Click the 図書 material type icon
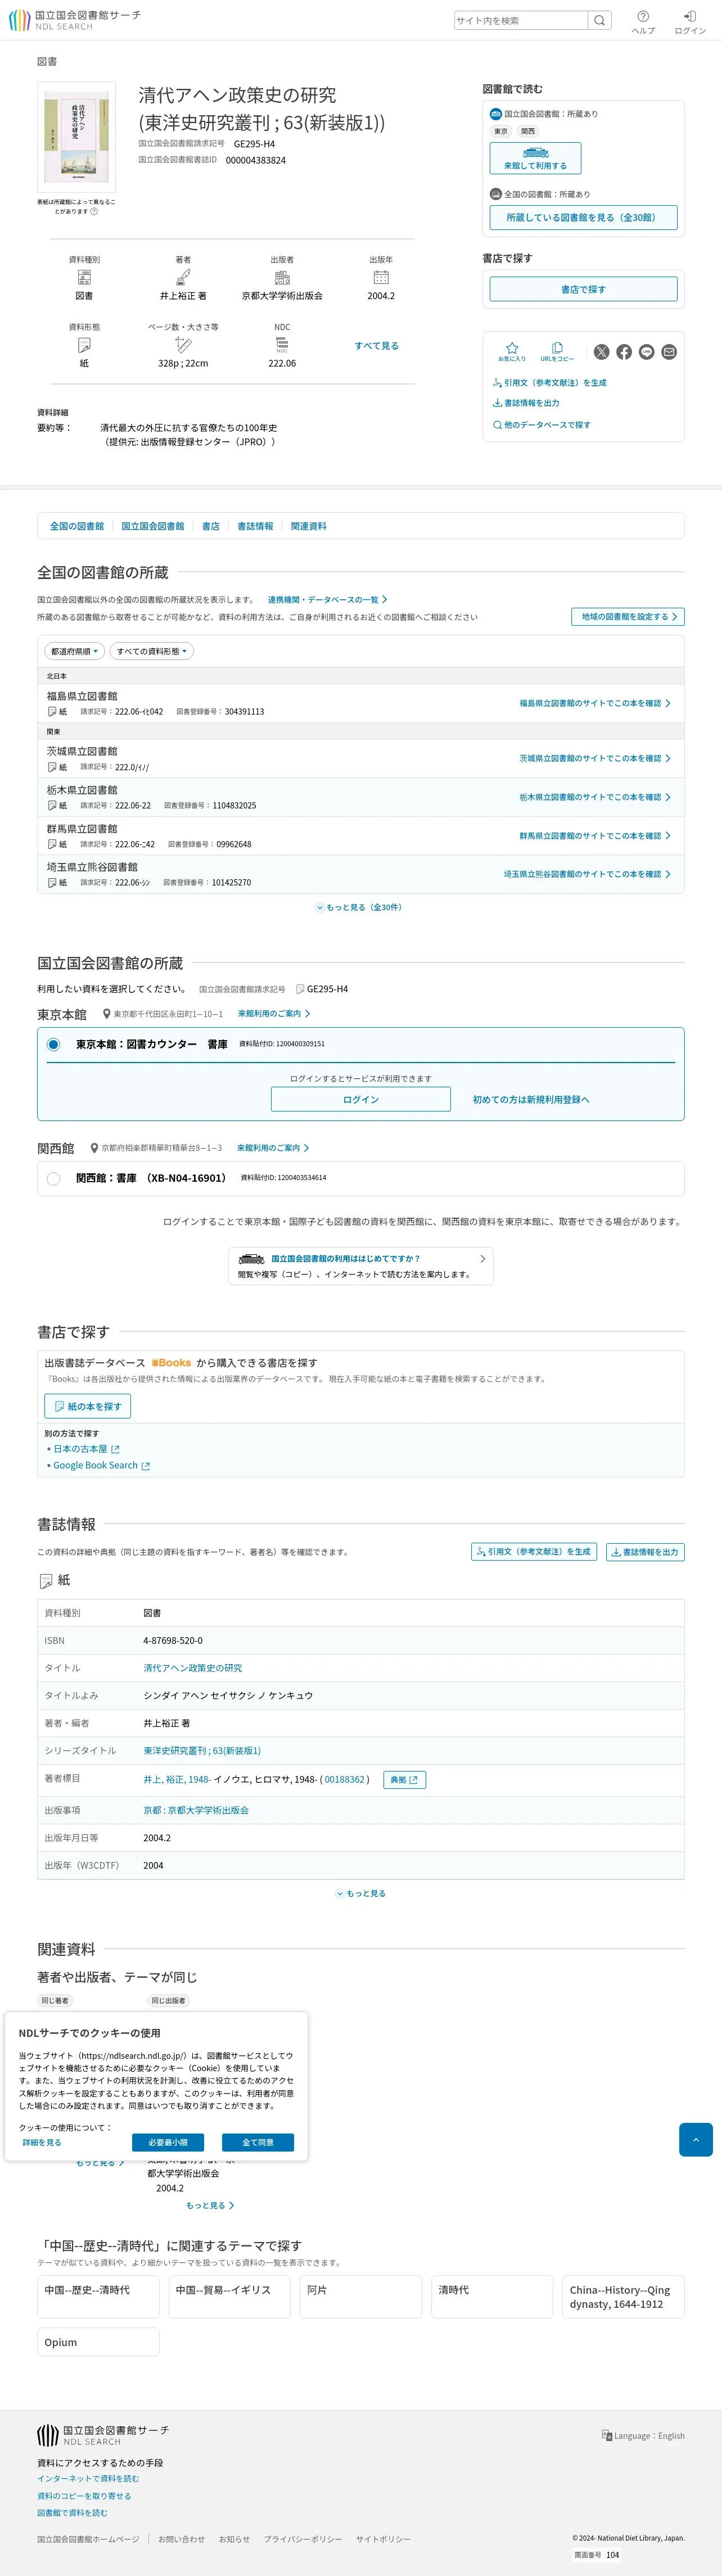The height and width of the screenshot is (2576, 722). [x=84, y=277]
